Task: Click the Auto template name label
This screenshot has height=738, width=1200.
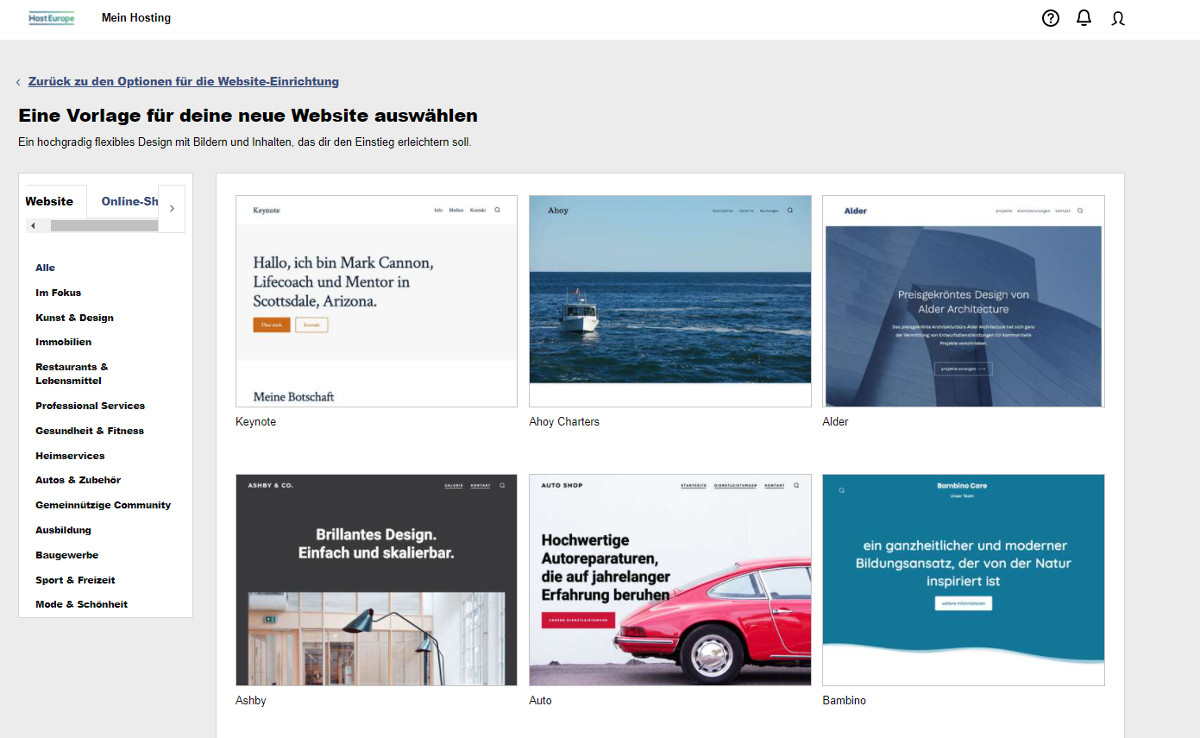Action: [x=540, y=701]
